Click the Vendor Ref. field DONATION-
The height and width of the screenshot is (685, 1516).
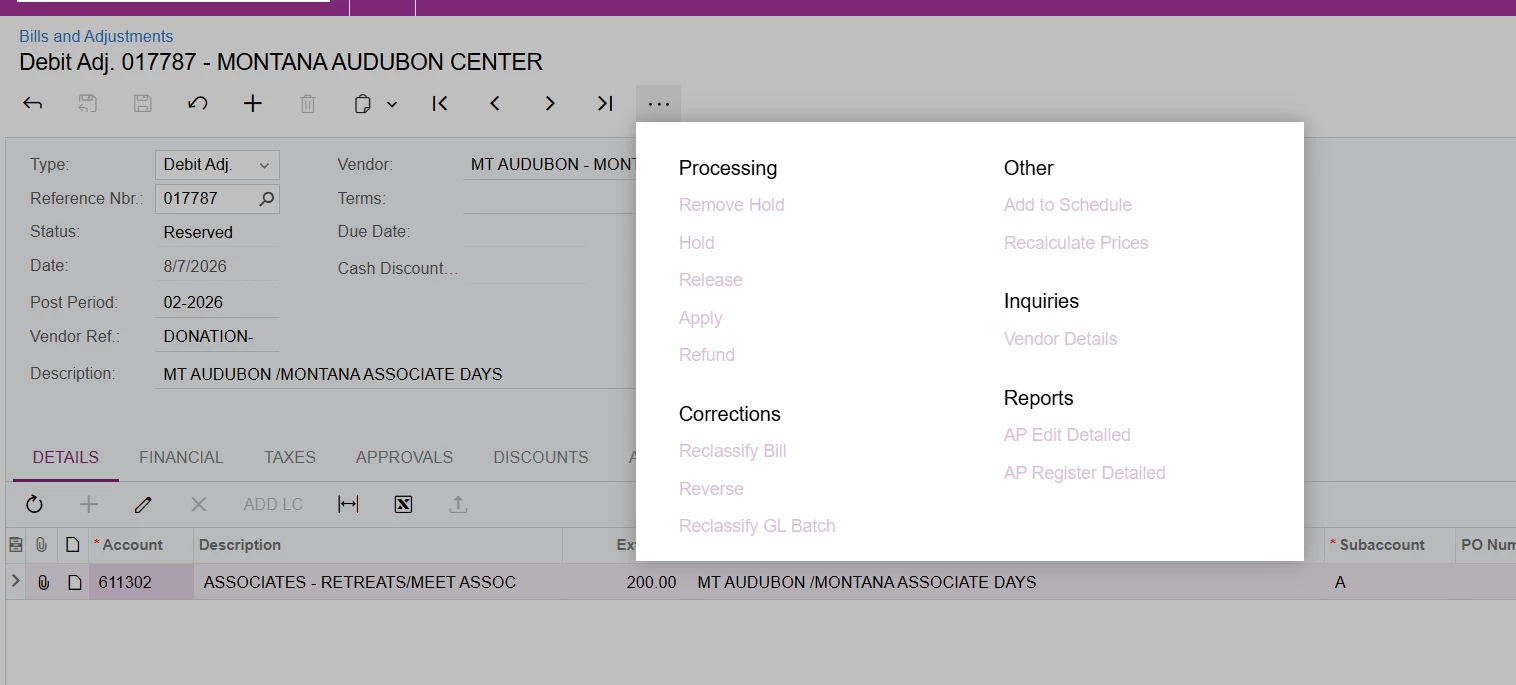(216, 337)
